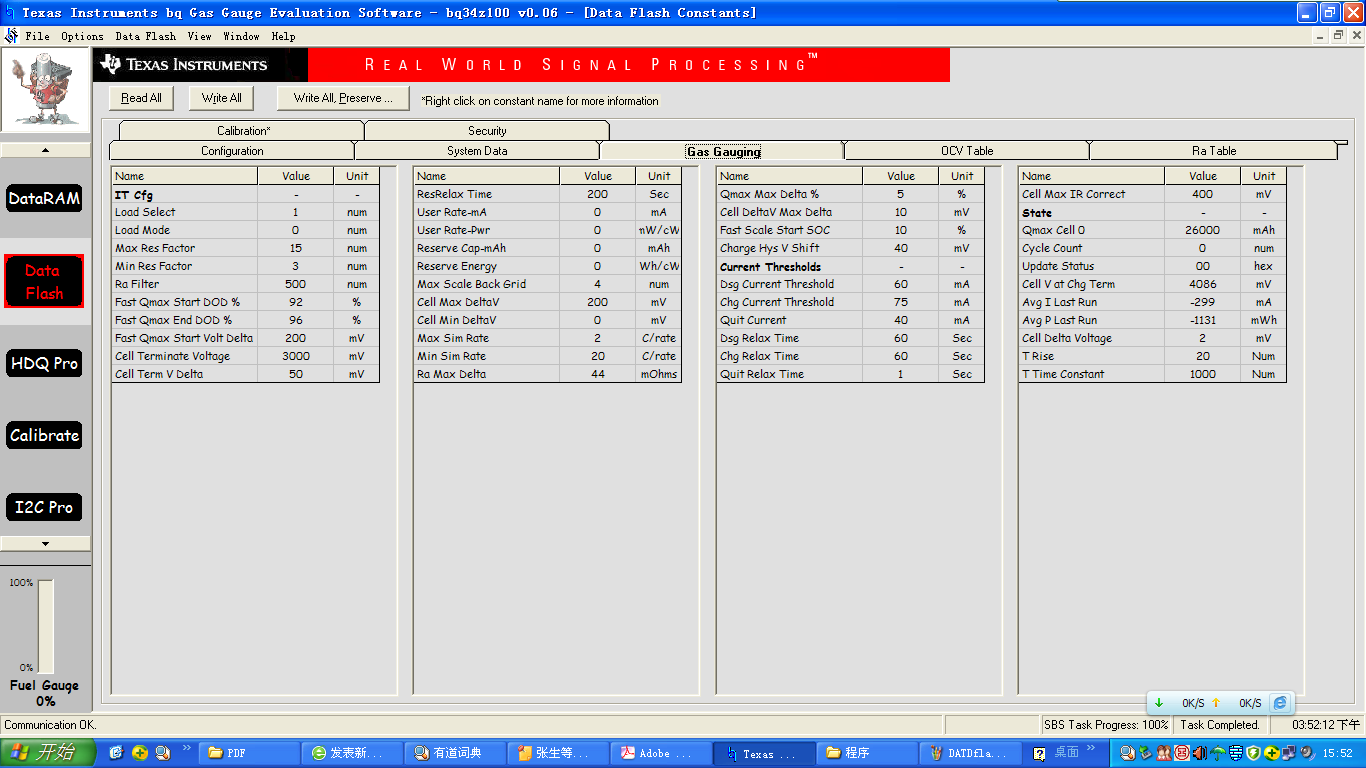Select the Gas Gauging tab
This screenshot has height=768, width=1366.
click(722, 151)
